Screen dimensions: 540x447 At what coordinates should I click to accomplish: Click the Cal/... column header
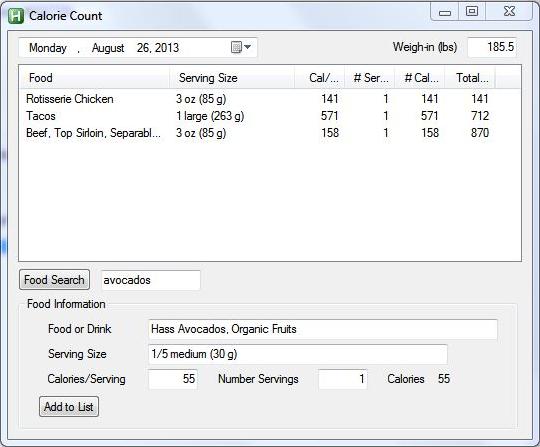click(x=320, y=78)
